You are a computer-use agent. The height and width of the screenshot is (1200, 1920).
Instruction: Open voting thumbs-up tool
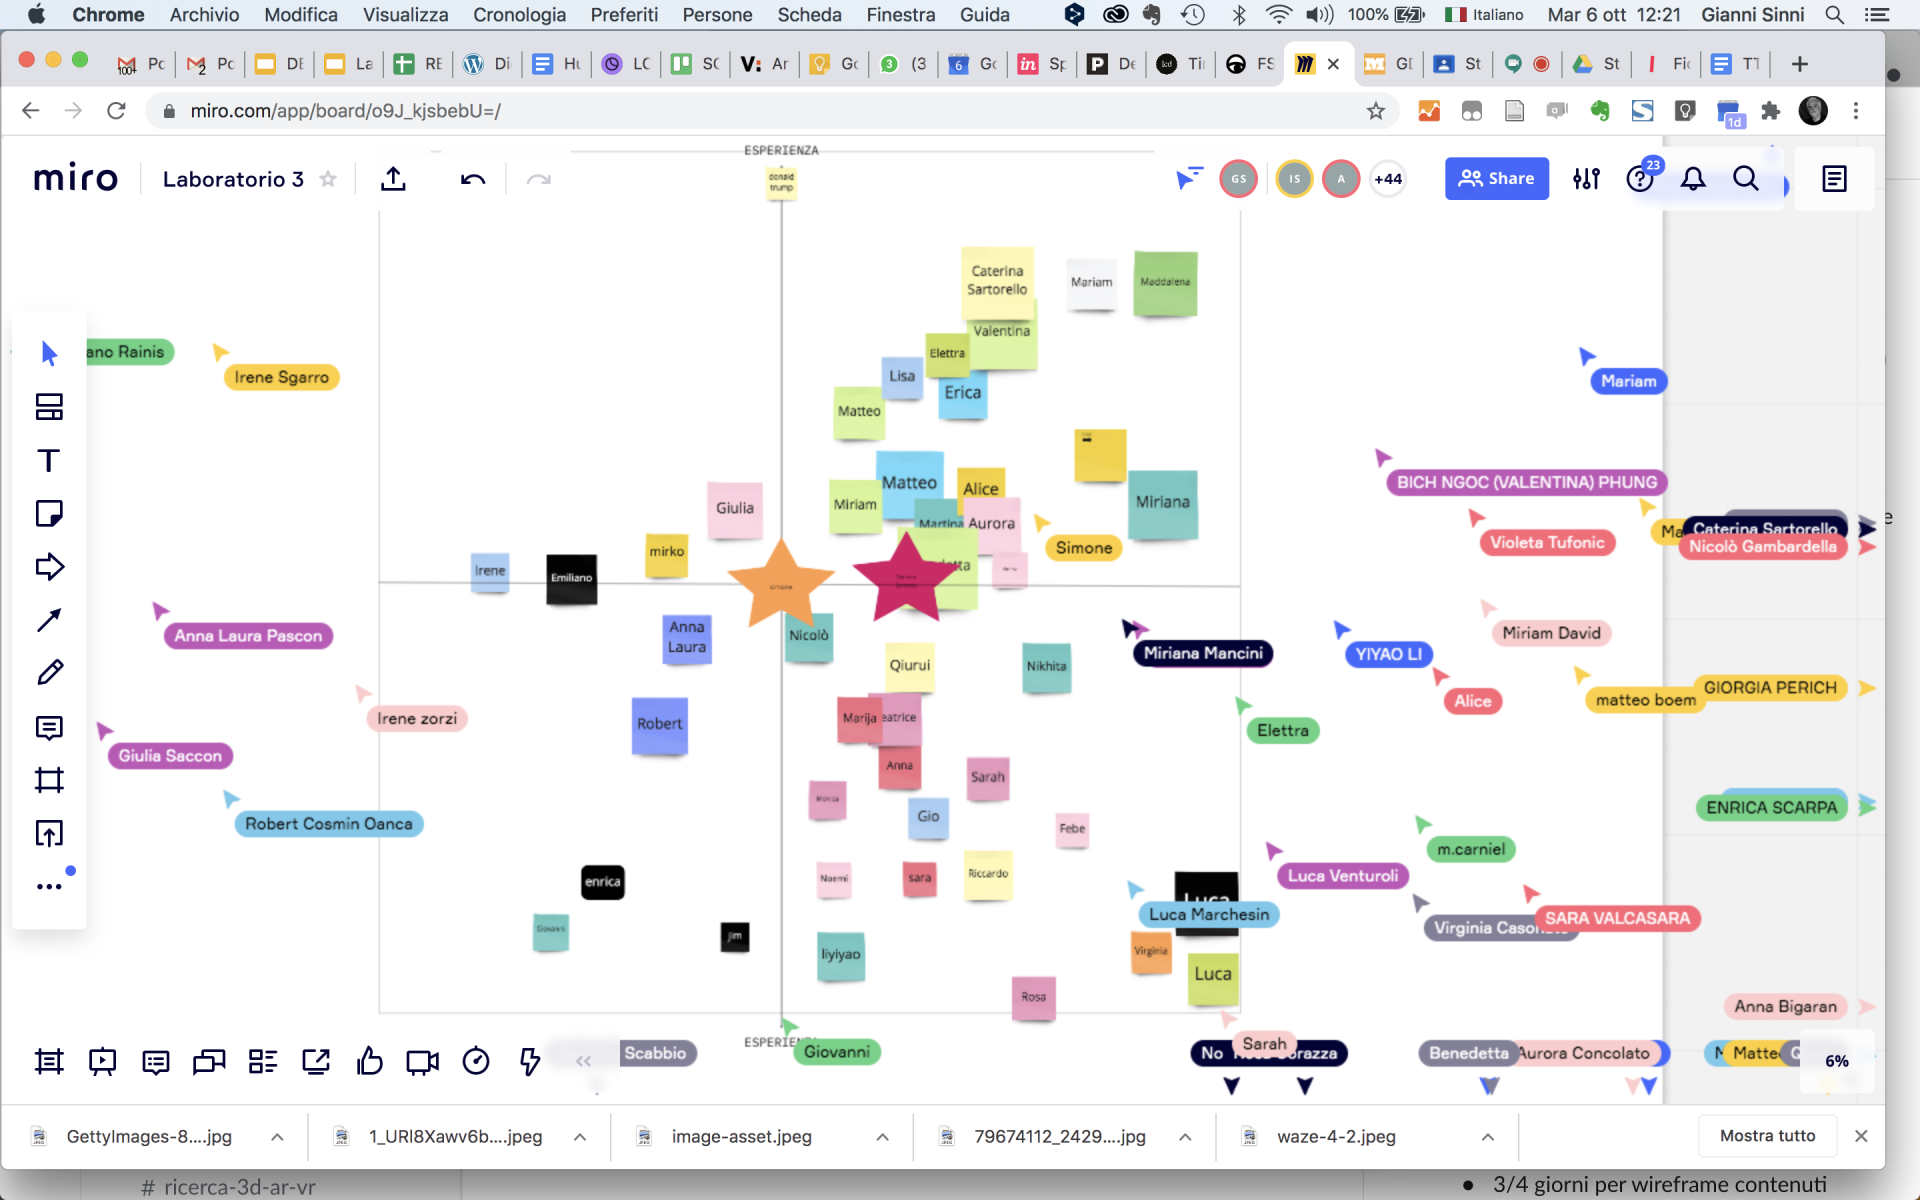click(369, 1061)
